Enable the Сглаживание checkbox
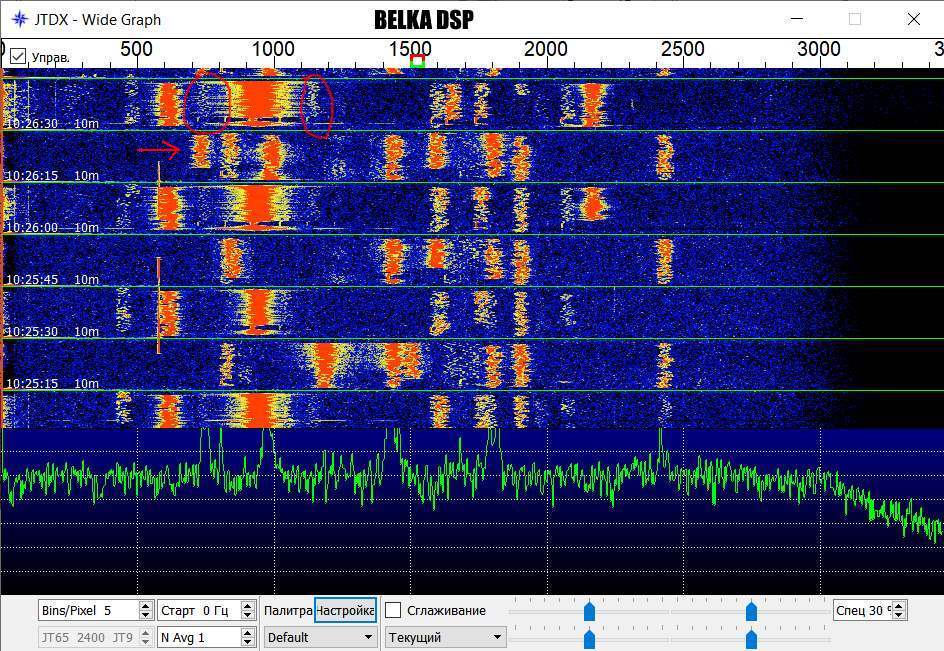Viewport: 944px width, 651px height. coord(393,610)
